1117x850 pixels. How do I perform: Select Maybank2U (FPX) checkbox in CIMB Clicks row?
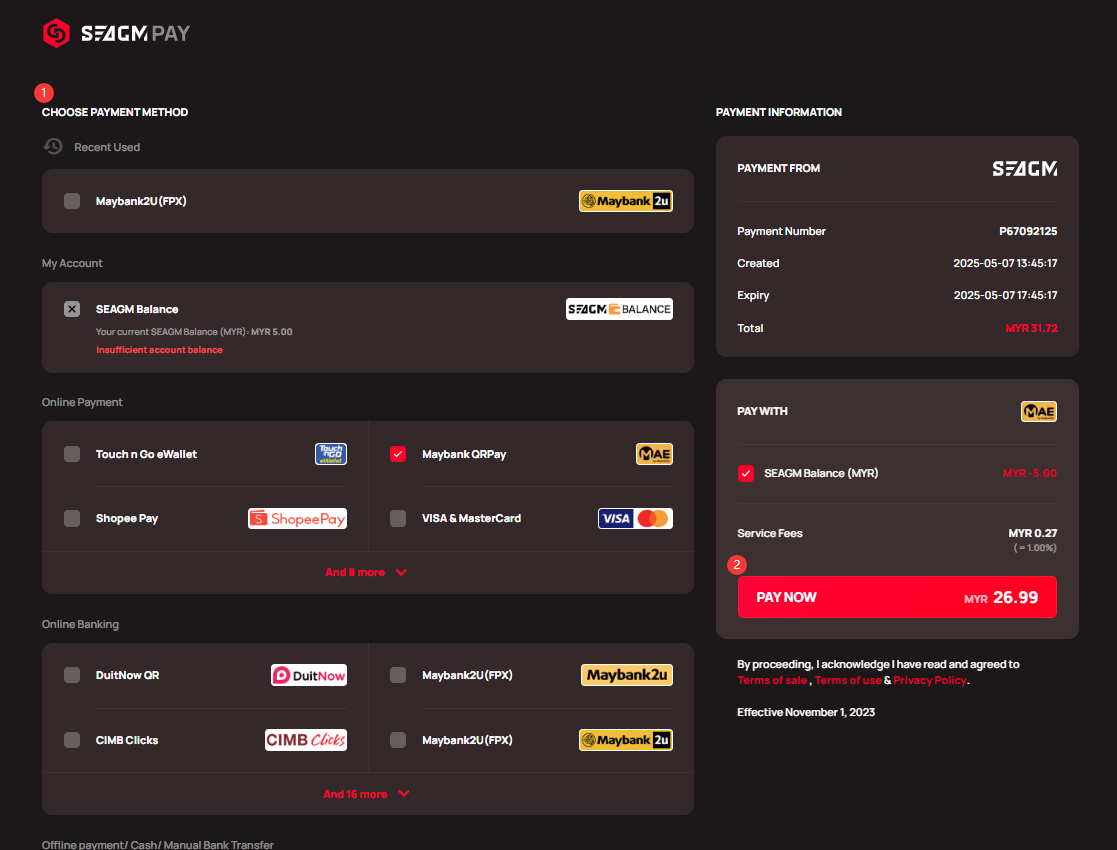398,740
